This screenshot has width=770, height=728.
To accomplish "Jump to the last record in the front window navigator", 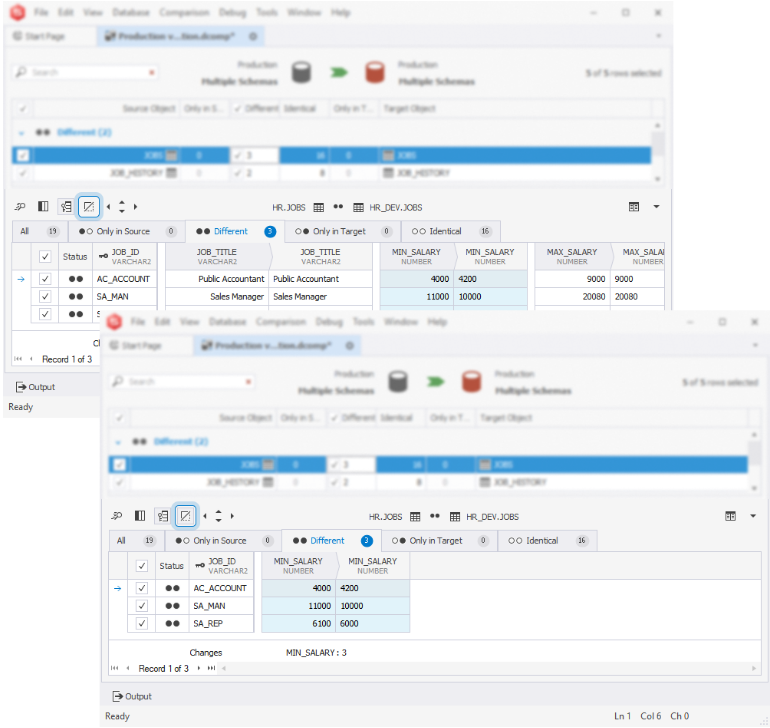I will [x=211, y=668].
